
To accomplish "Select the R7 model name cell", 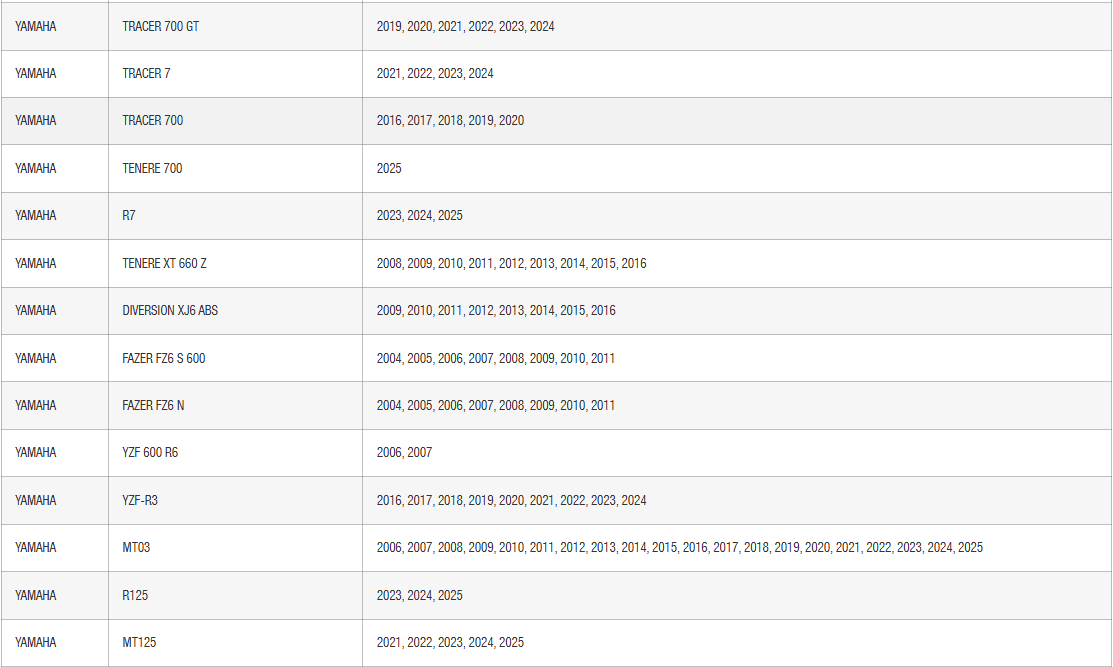I will click(x=129, y=215).
